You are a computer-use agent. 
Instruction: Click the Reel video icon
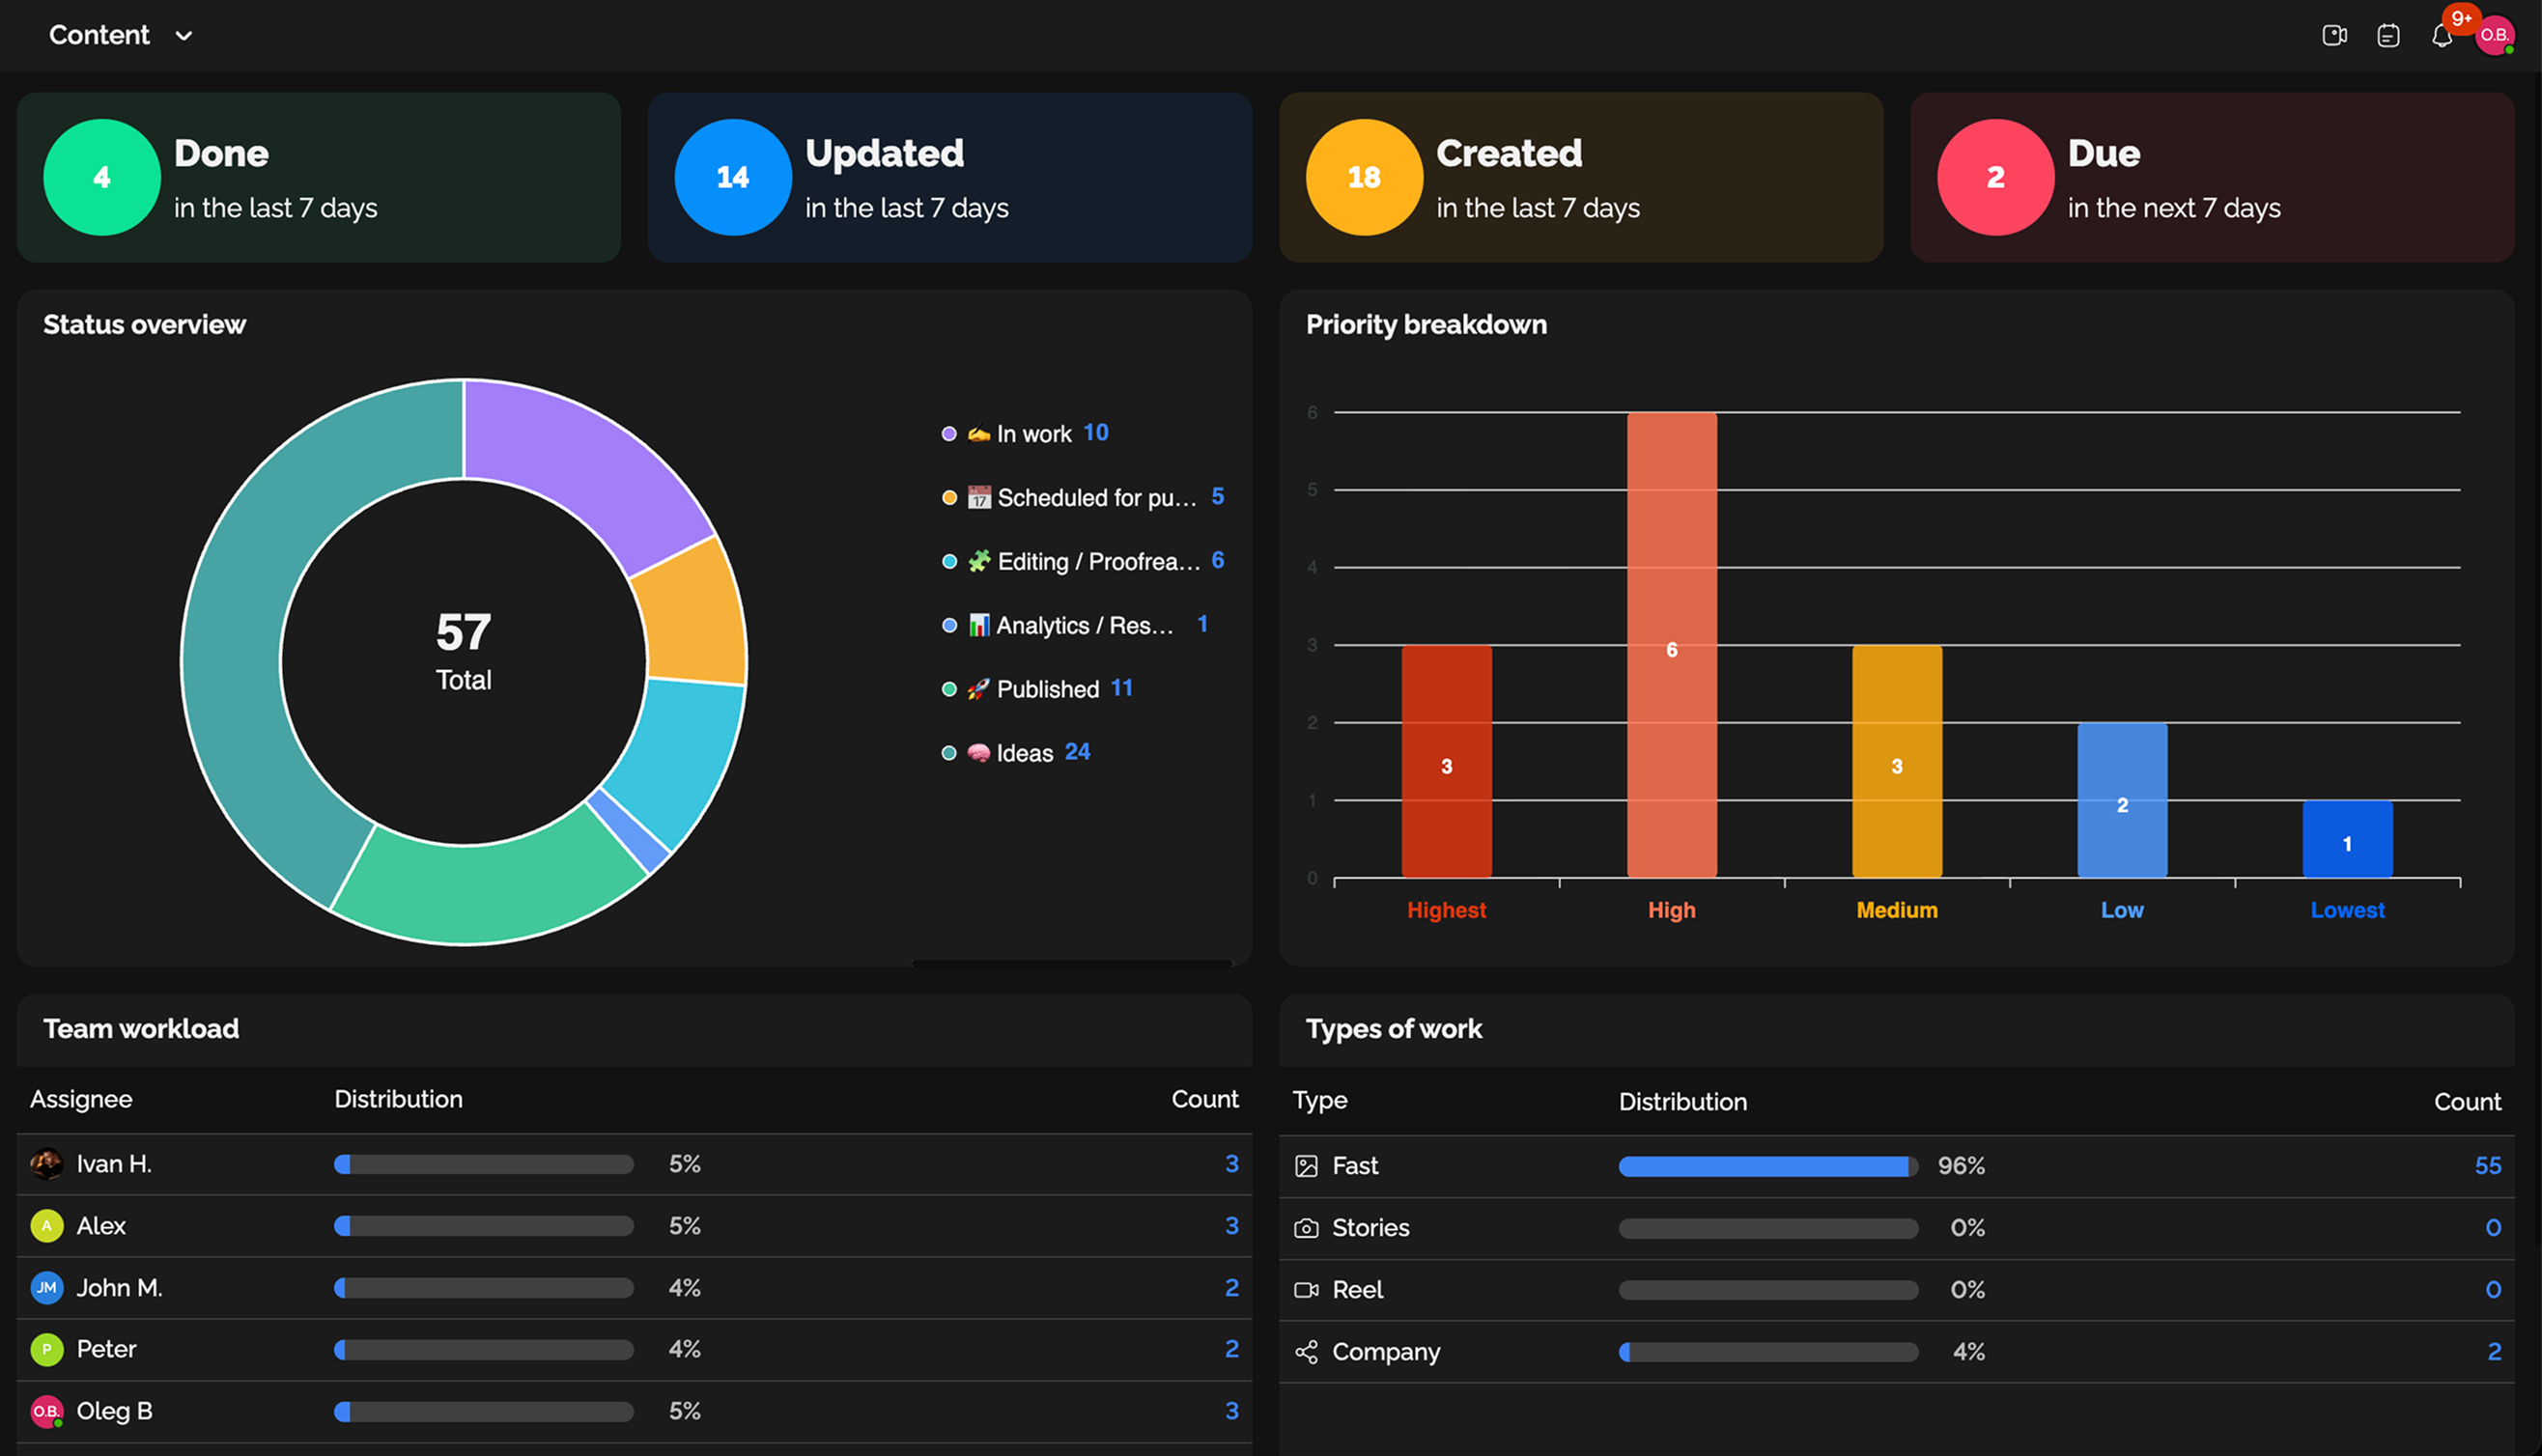point(1306,1290)
